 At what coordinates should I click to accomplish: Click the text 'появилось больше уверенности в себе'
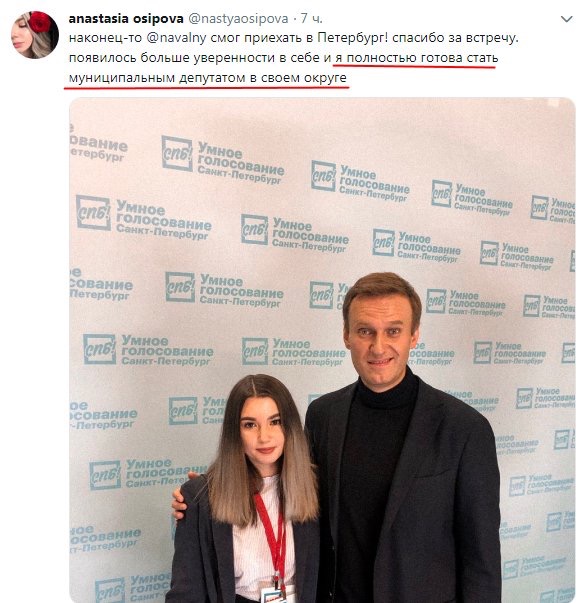coord(194,58)
